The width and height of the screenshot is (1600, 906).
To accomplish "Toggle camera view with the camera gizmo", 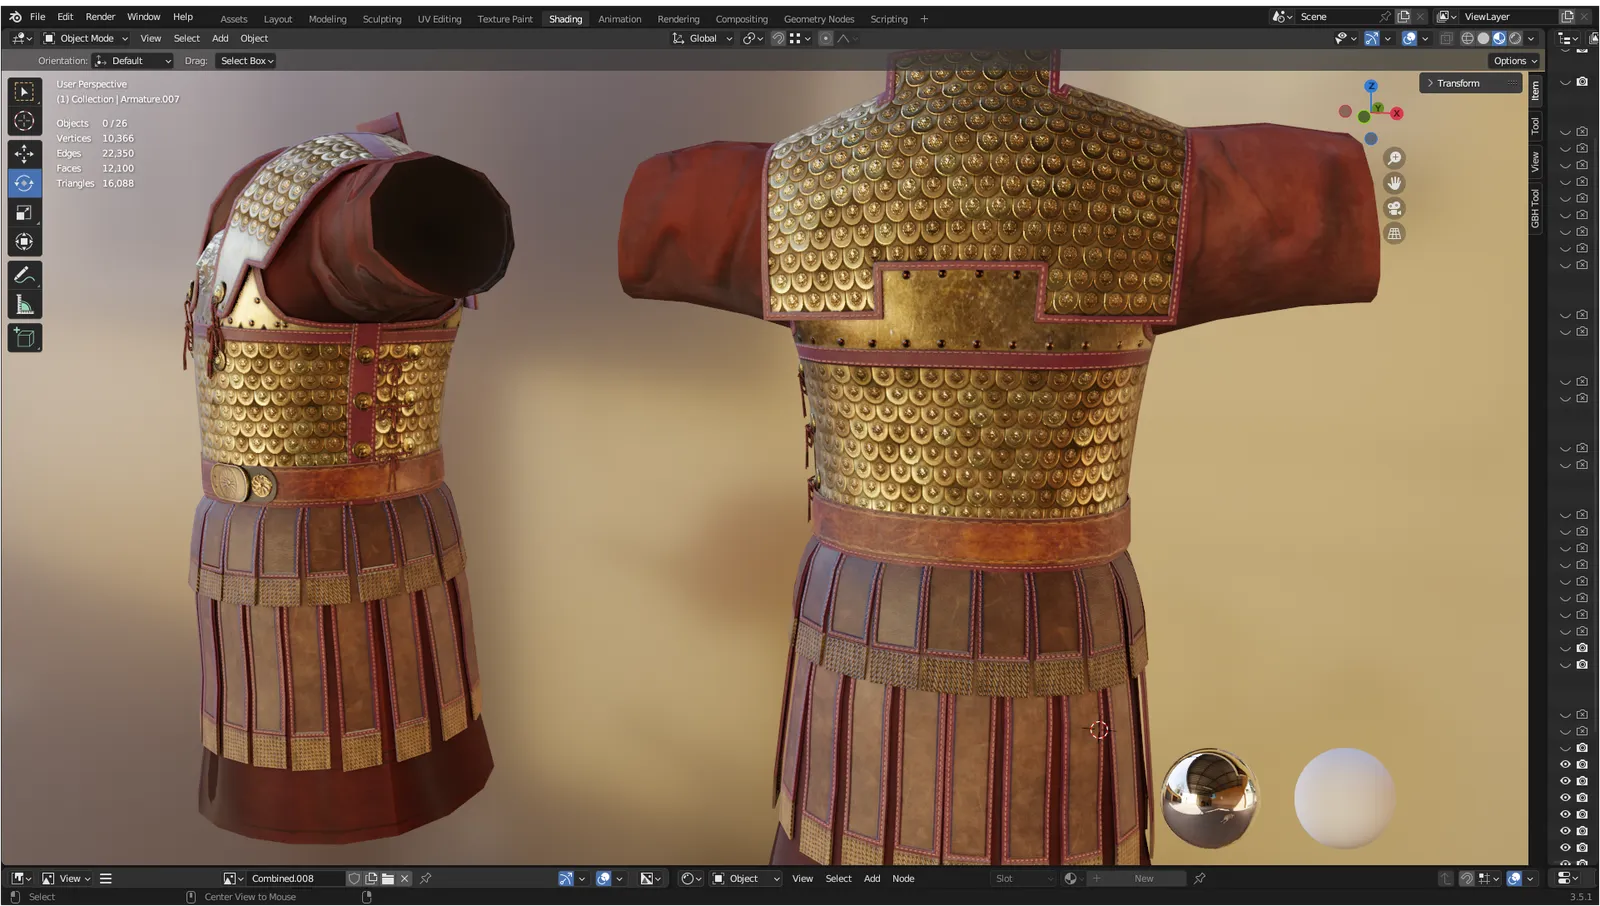I will point(1394,208).
